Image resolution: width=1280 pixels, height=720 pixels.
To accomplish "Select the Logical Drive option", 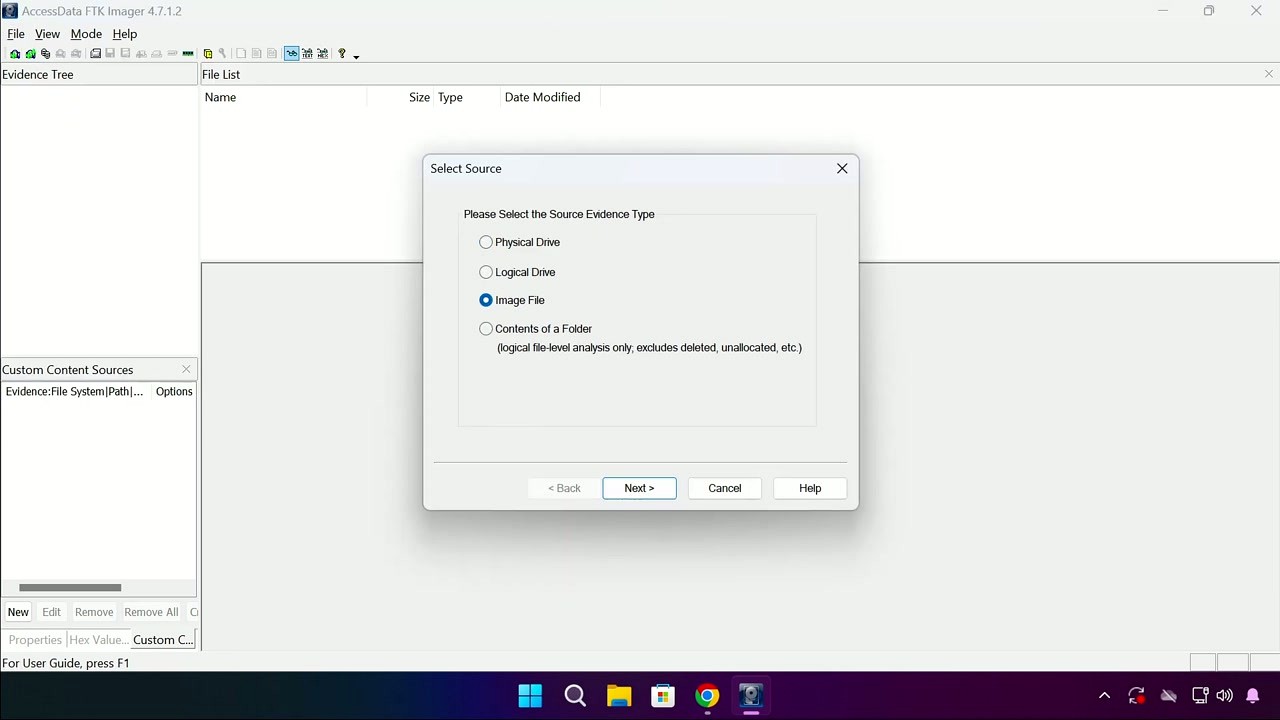I will coord(486,272).
